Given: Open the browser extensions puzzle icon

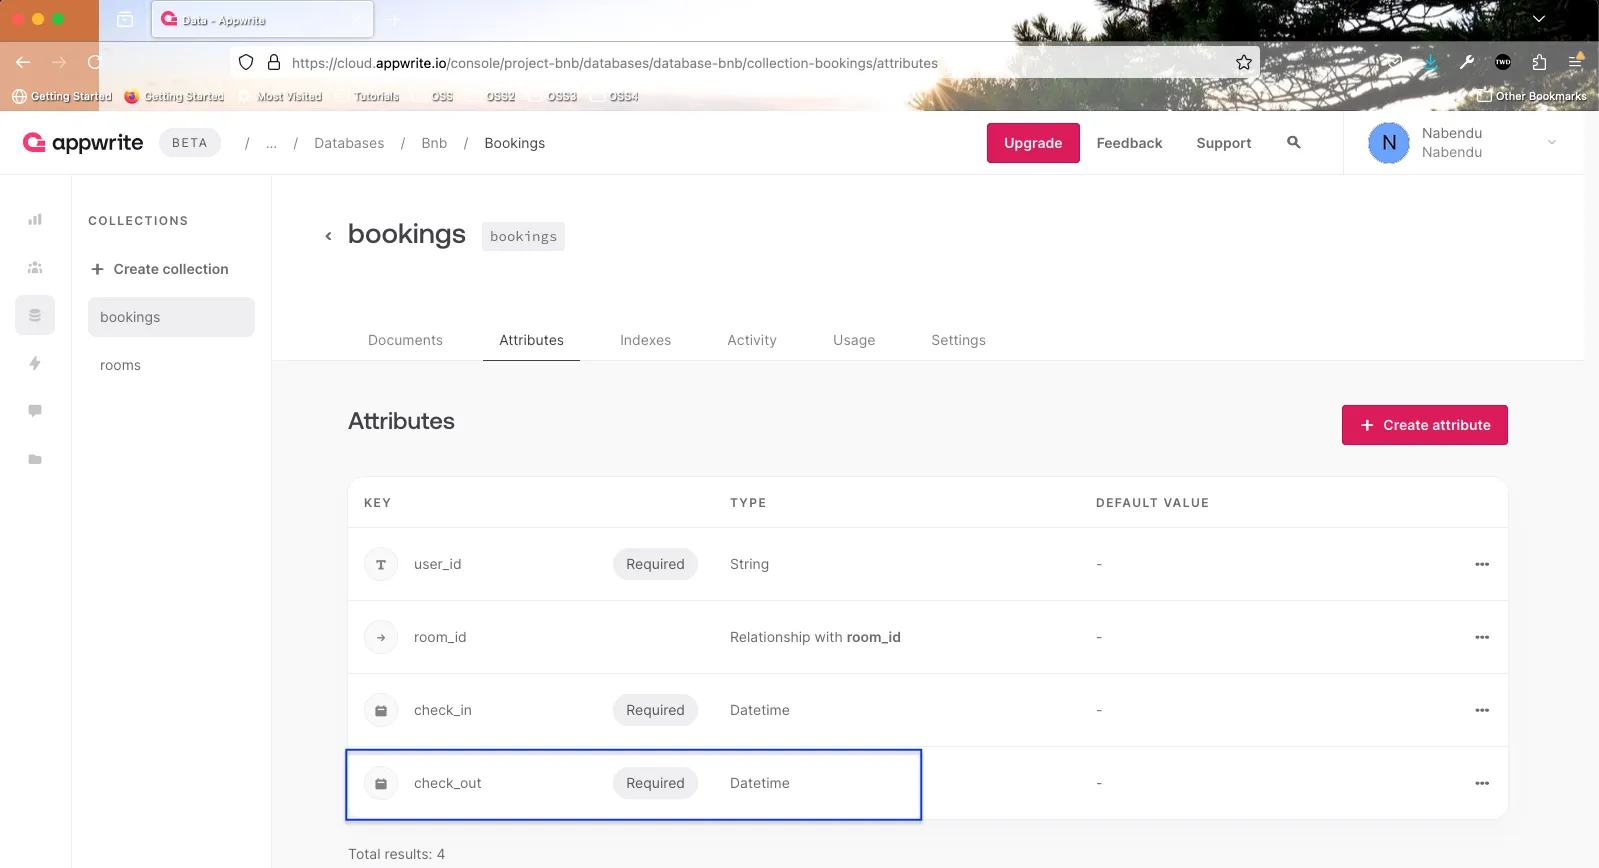Looking at the screenshot, I should (x=1539, y=62).
